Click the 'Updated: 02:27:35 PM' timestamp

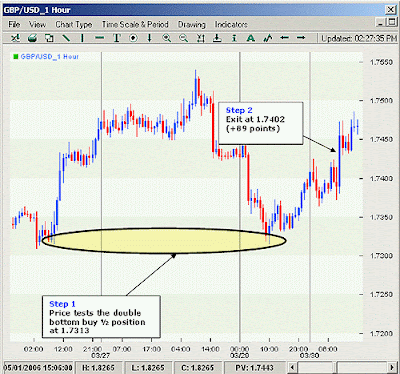359,38
